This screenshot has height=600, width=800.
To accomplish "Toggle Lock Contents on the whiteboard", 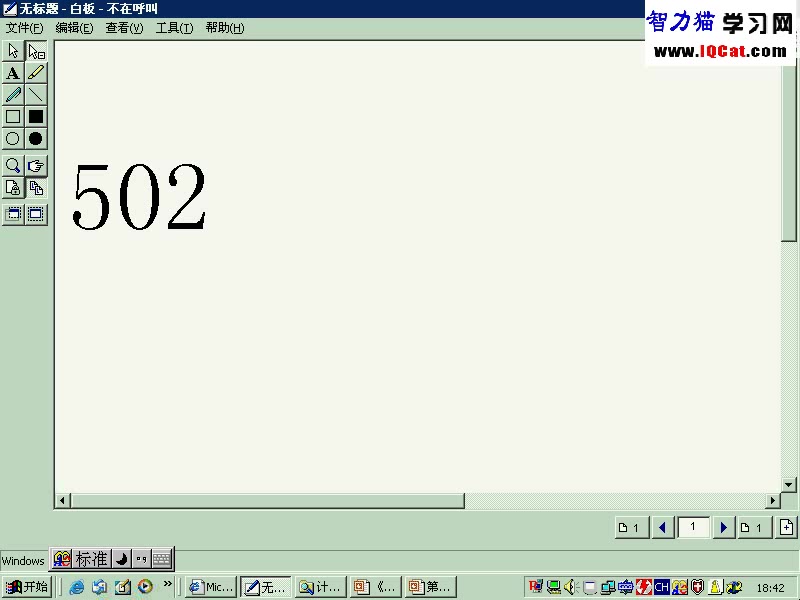I will click(x=13, y=188).
